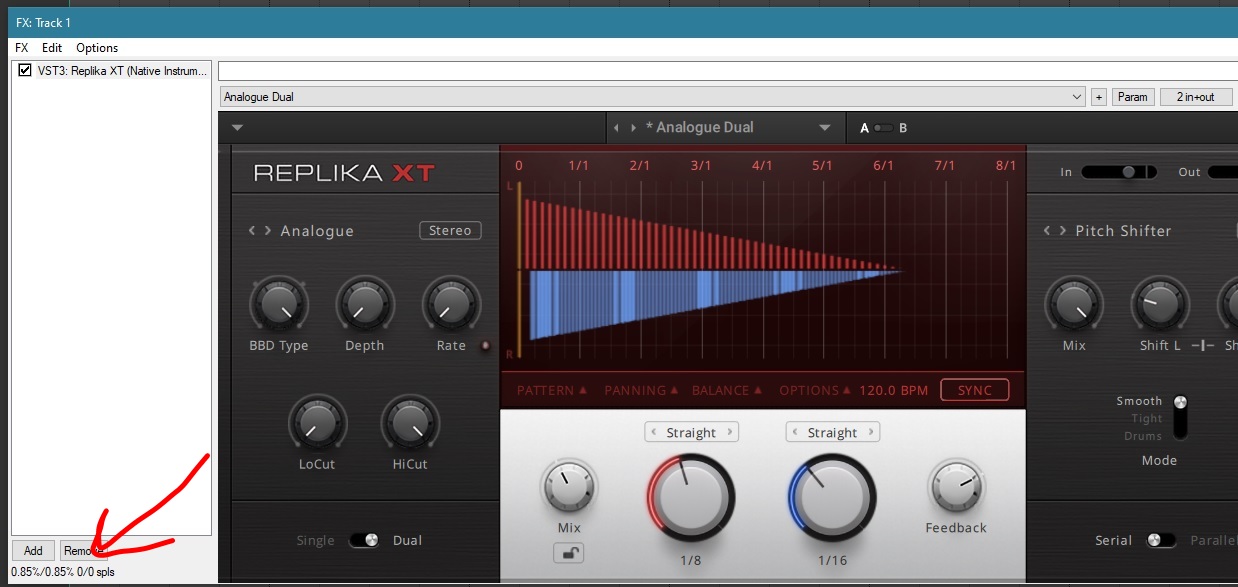
Task: Toggle the A/B comparison switch
Action: [x=884, y=128]
